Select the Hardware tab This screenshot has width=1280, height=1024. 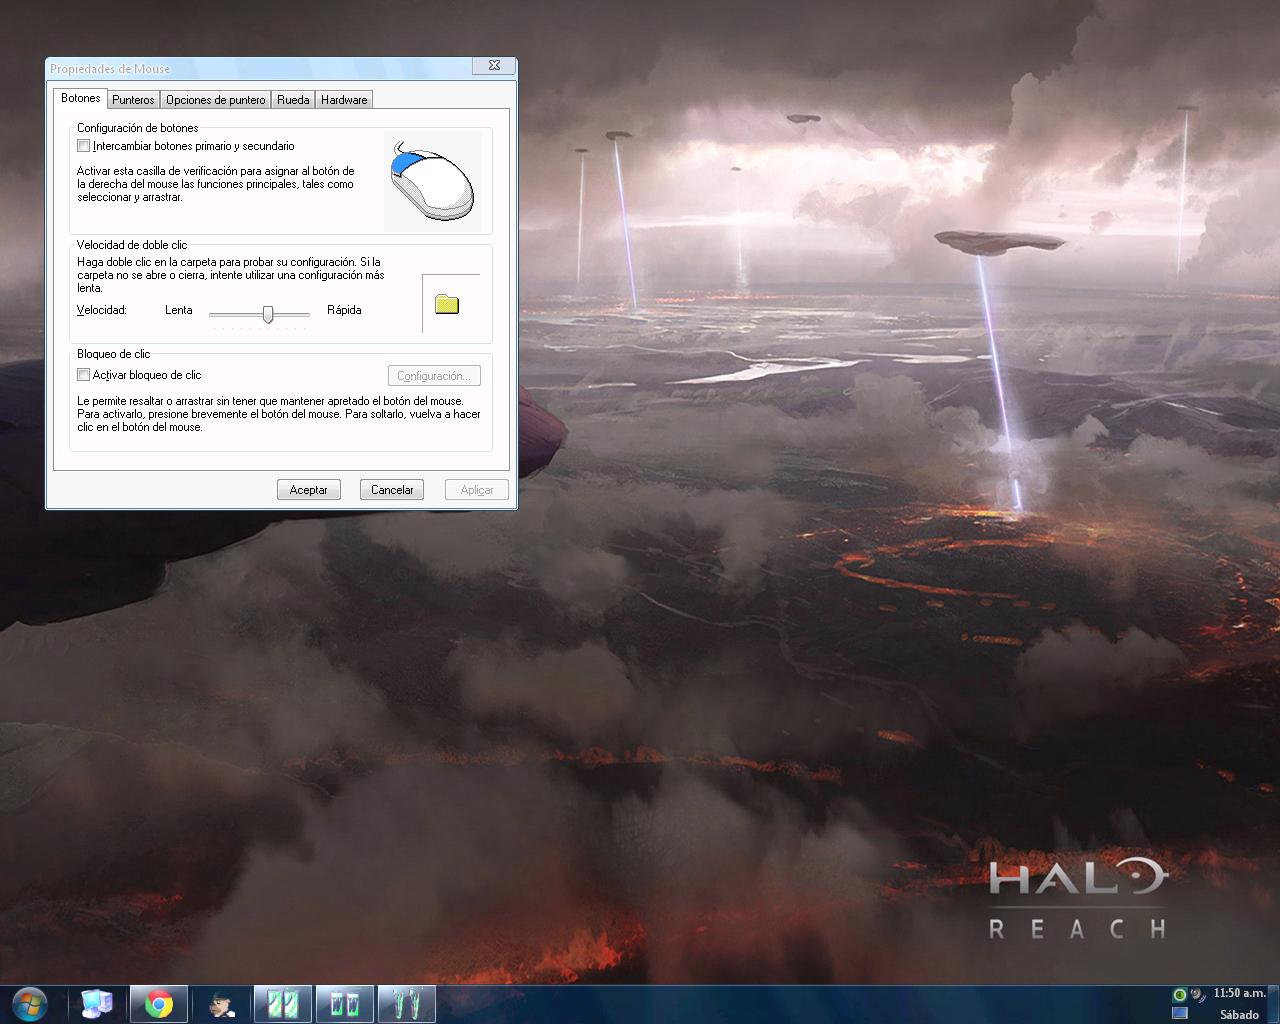343,99
